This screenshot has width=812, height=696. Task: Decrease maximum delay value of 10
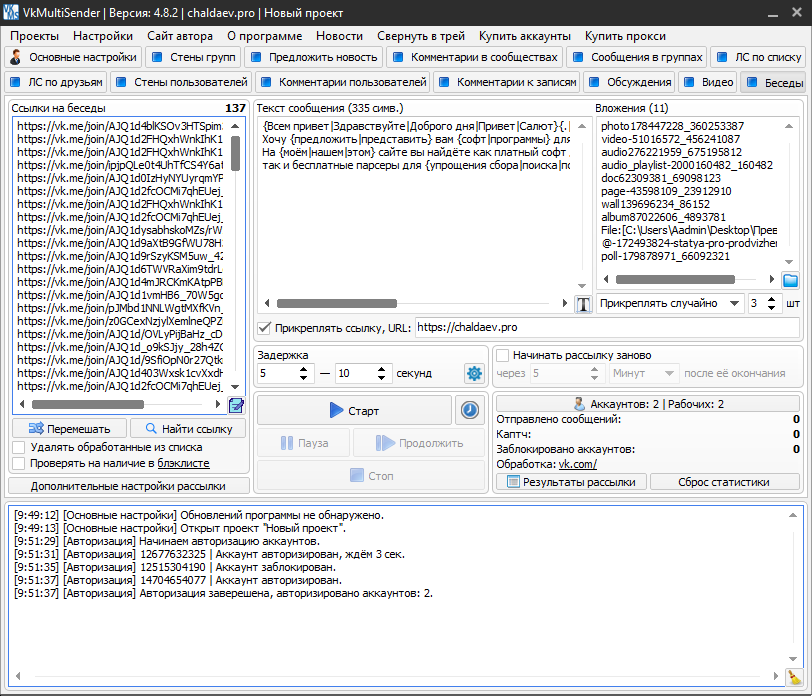(381, 378)
